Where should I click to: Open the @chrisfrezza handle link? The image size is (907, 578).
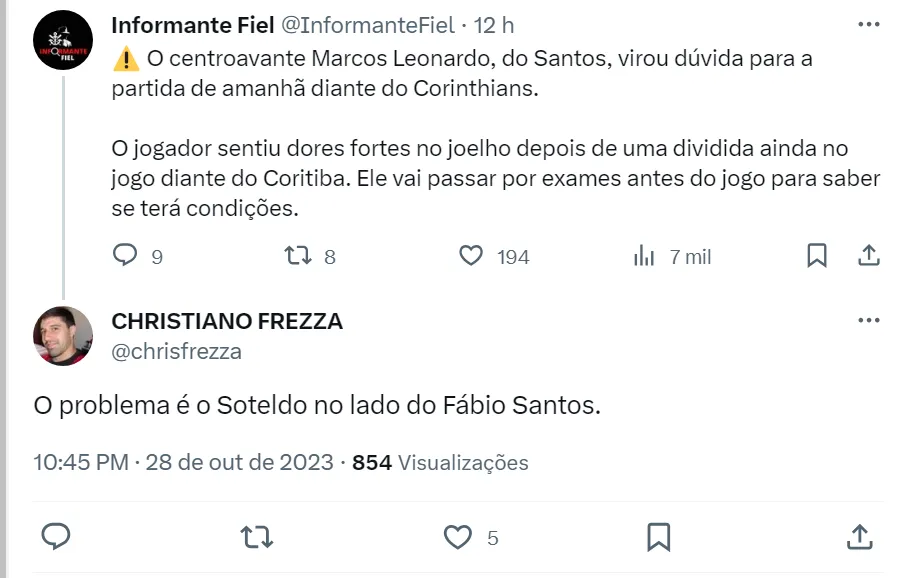(x=176, y=351)
